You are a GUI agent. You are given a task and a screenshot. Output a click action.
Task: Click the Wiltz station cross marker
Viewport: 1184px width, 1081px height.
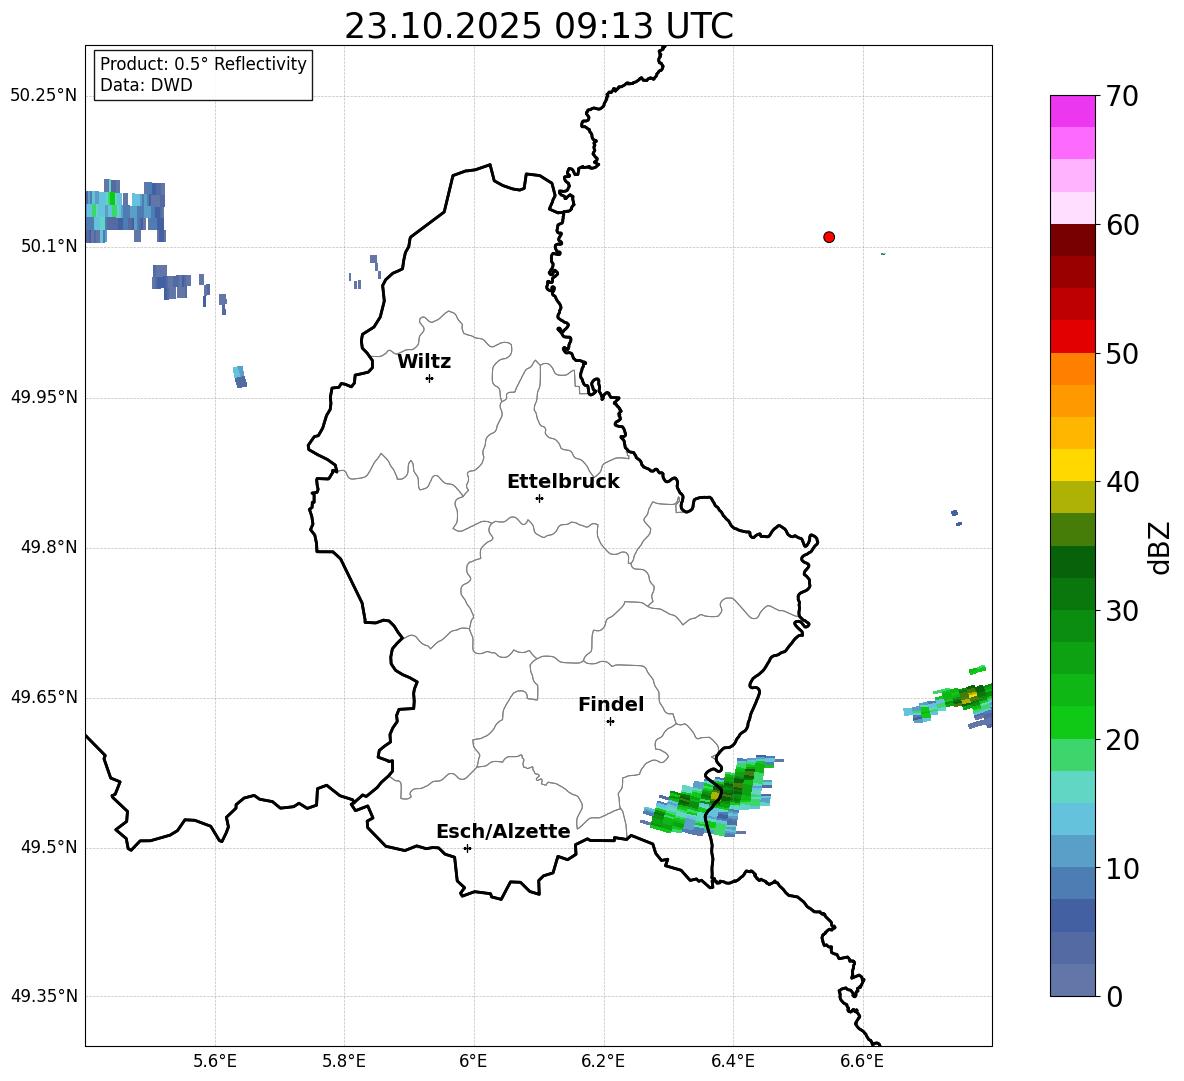click(x=429, y=378)
